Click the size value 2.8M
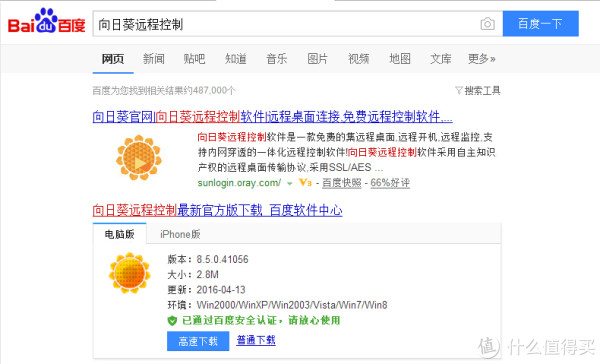The width and height of the screenshot is (600, 364). coord(207,275)
